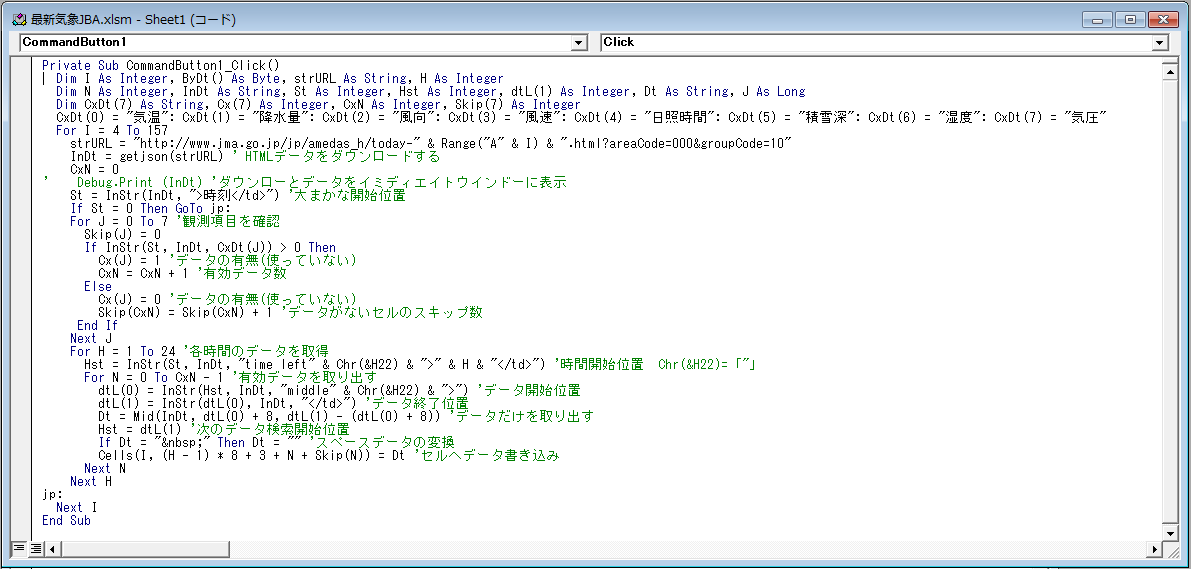Click the 'dtL(0) = InStr(Hst, InDt' line

[x=340, y=390]
